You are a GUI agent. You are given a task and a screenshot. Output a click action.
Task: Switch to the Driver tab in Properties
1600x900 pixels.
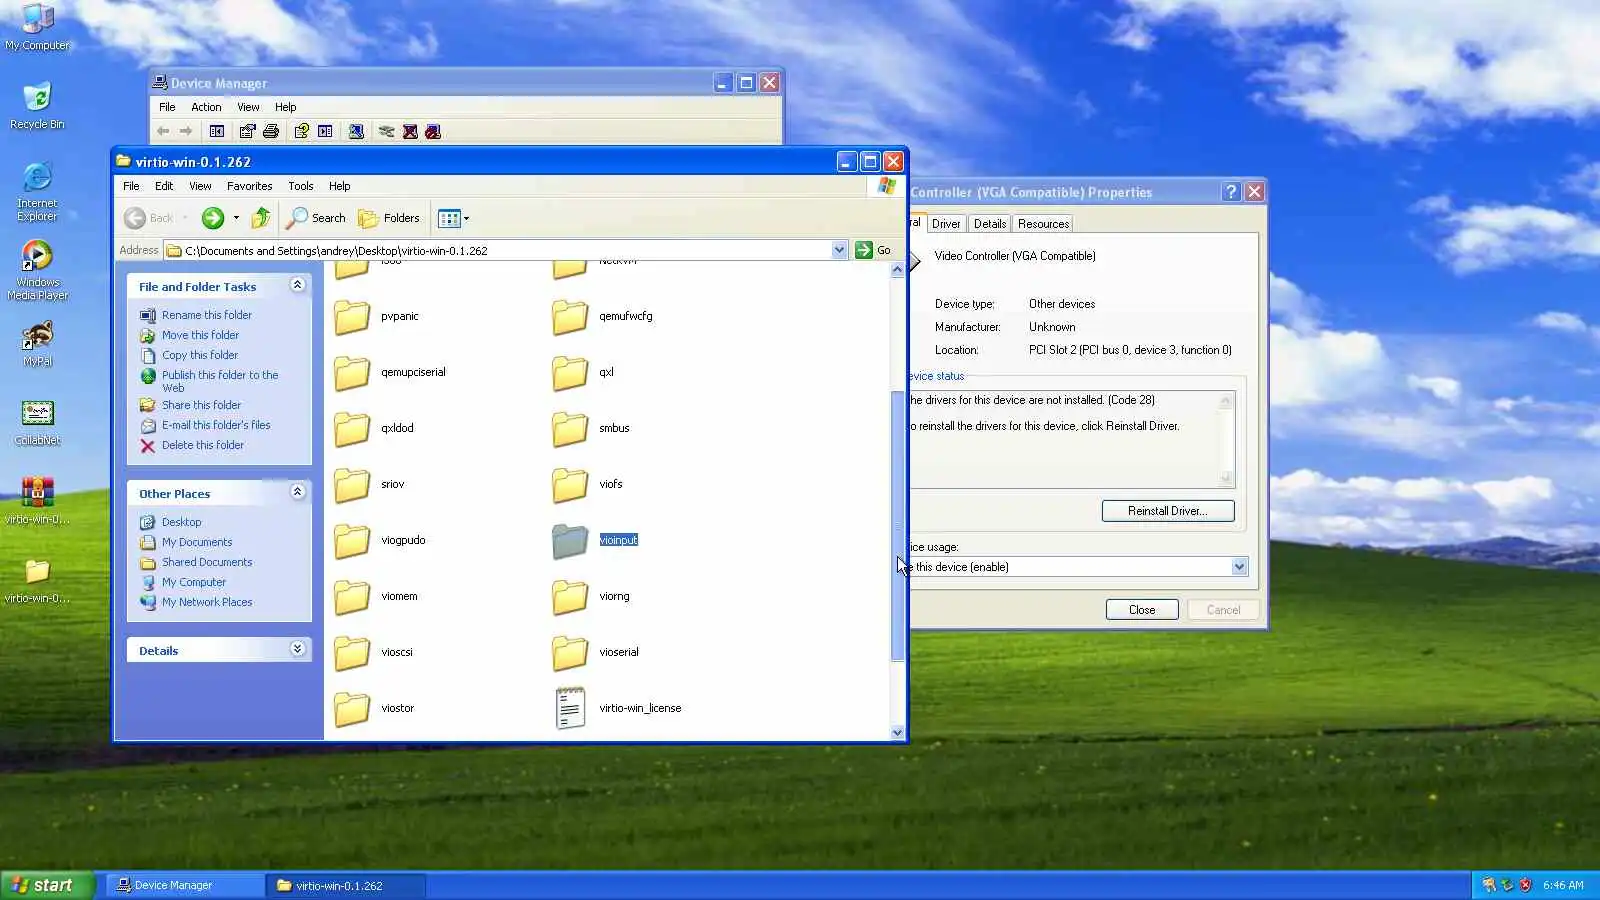[946, 224]
